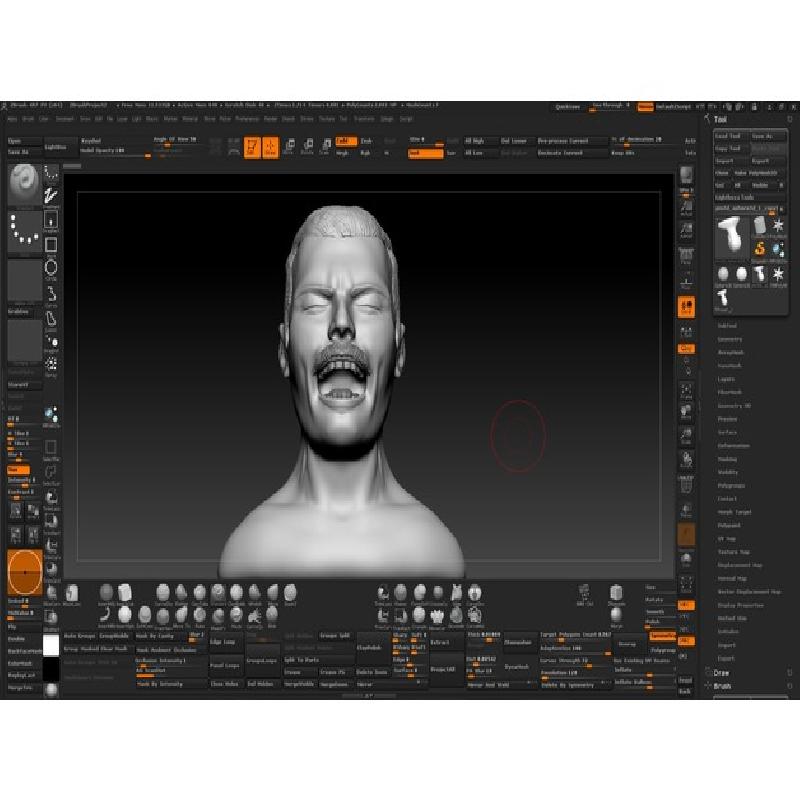Image resolution: width=800 pixels, height=800 pixels.
Task: Select the Move transform icon beside Draw
Action: [x=289, y=147]
